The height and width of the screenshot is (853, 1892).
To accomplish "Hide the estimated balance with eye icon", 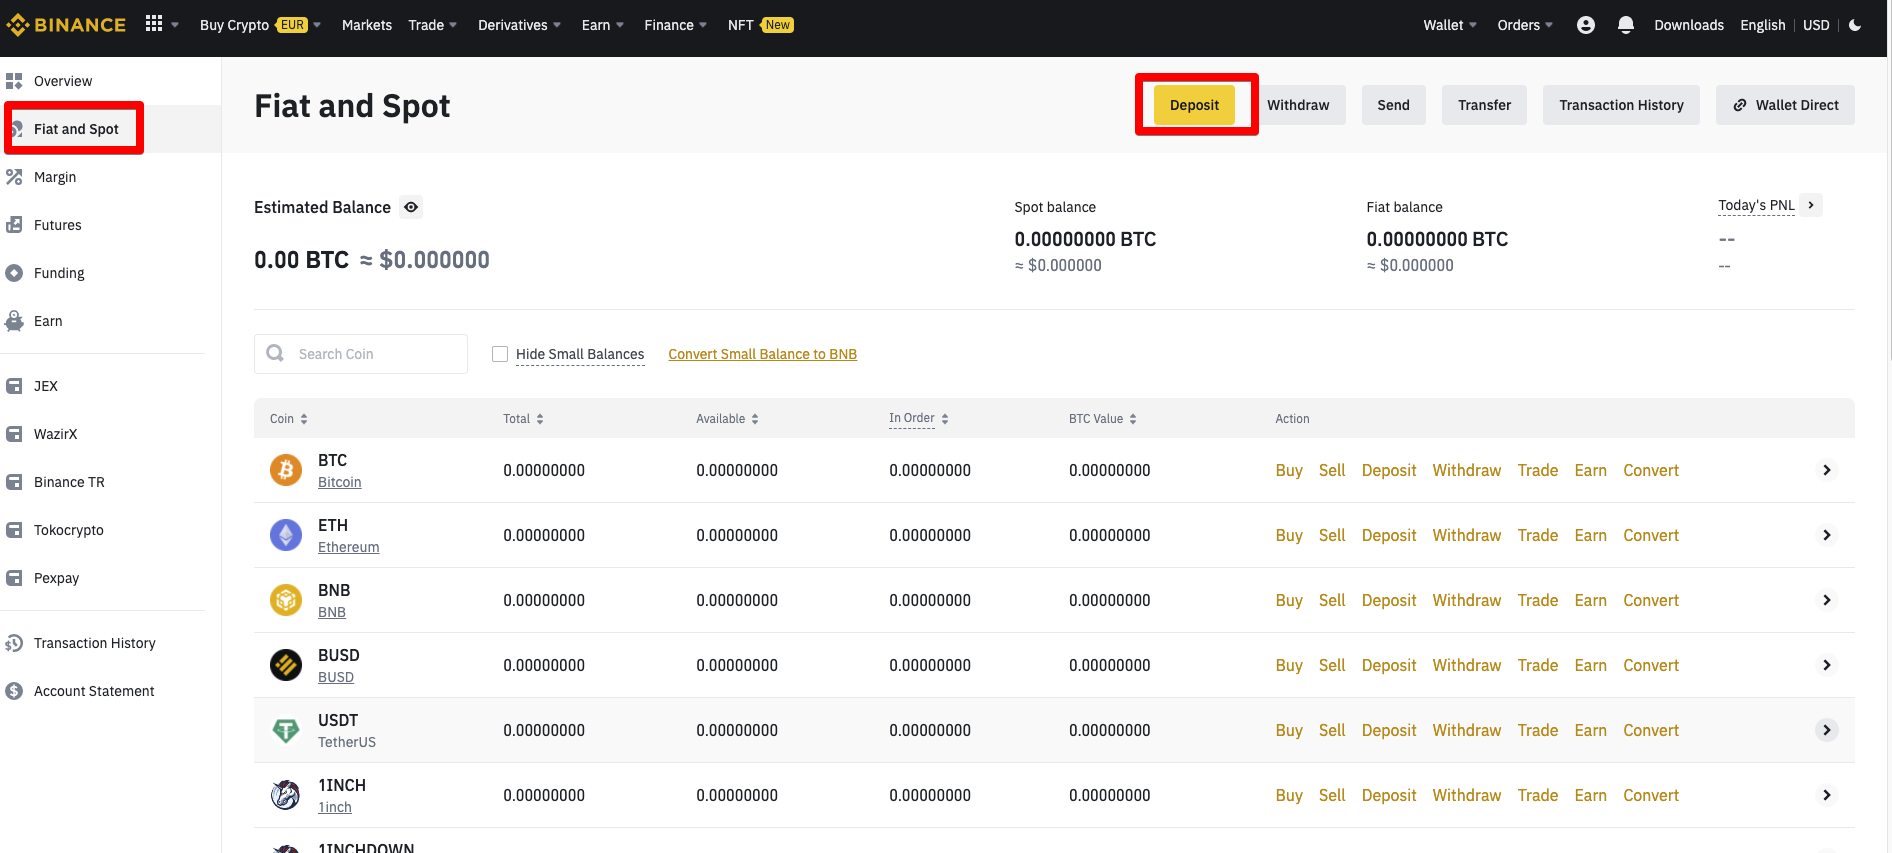I will [411, 207].
